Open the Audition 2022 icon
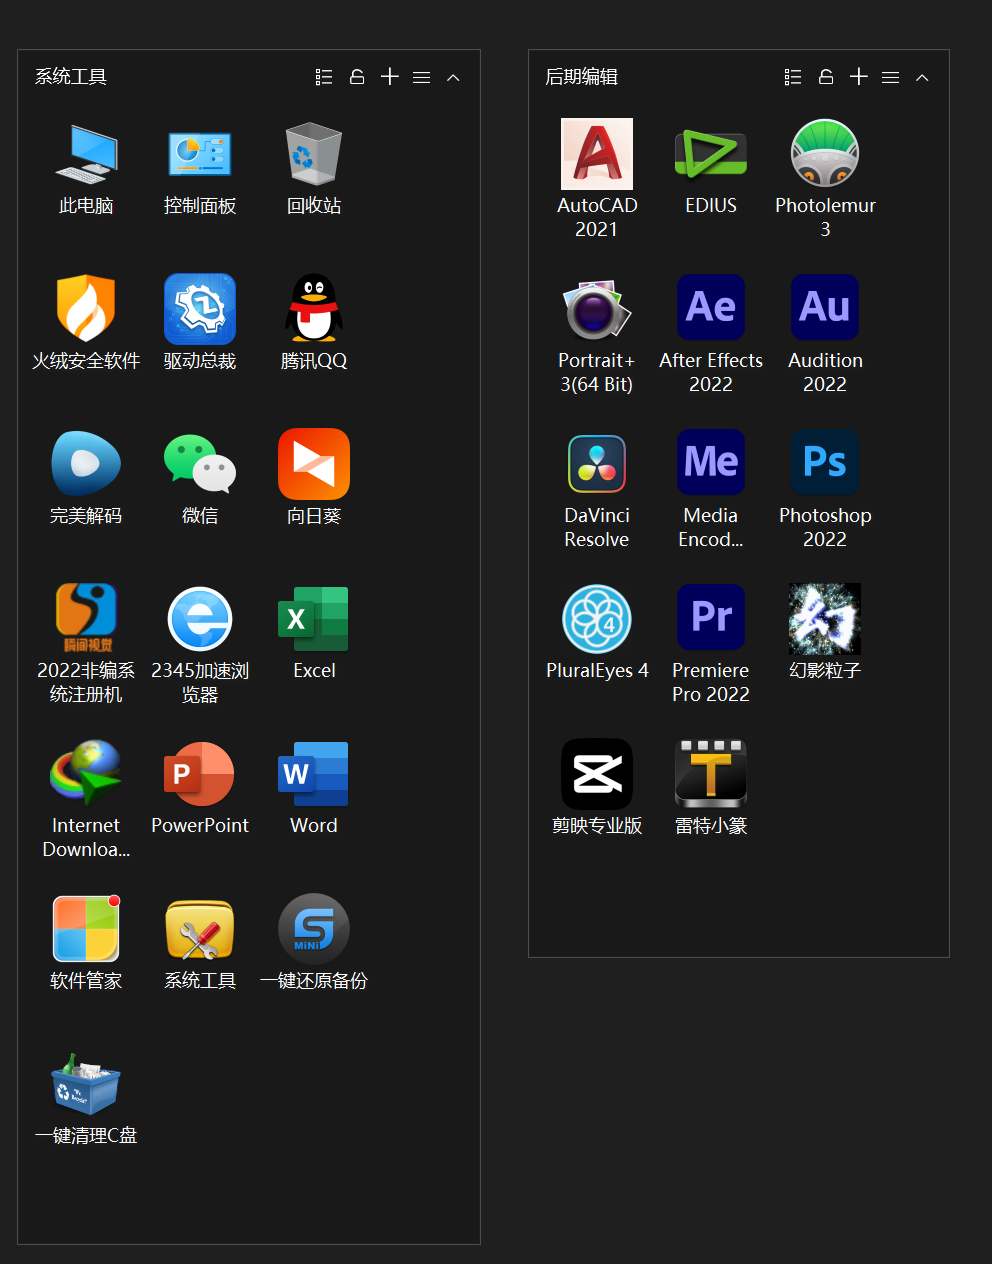992x1264 pixels. (x=825, y=308)
